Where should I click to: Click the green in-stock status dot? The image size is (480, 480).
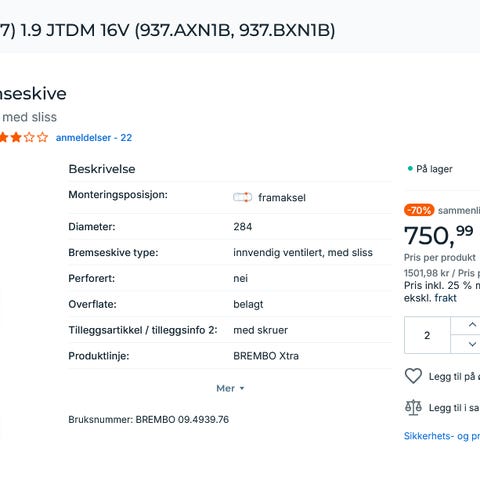point(410,168)
